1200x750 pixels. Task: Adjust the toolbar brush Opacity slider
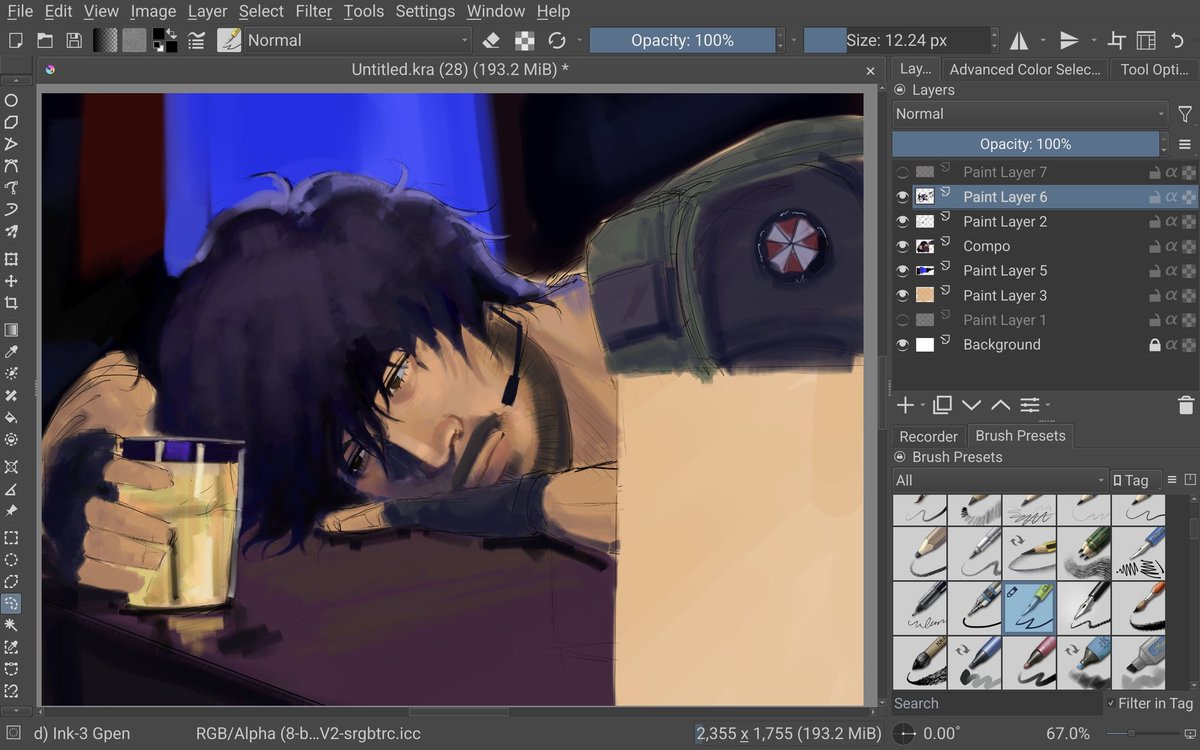[682, 40]
